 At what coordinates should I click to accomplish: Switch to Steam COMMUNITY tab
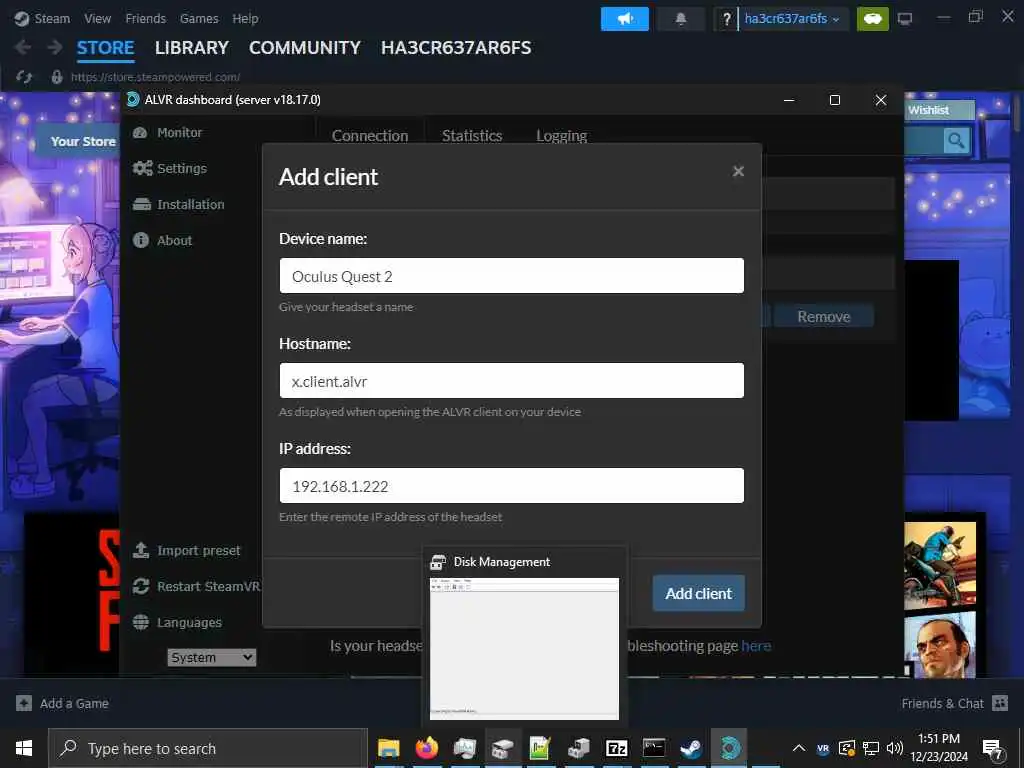coord(304,48)
